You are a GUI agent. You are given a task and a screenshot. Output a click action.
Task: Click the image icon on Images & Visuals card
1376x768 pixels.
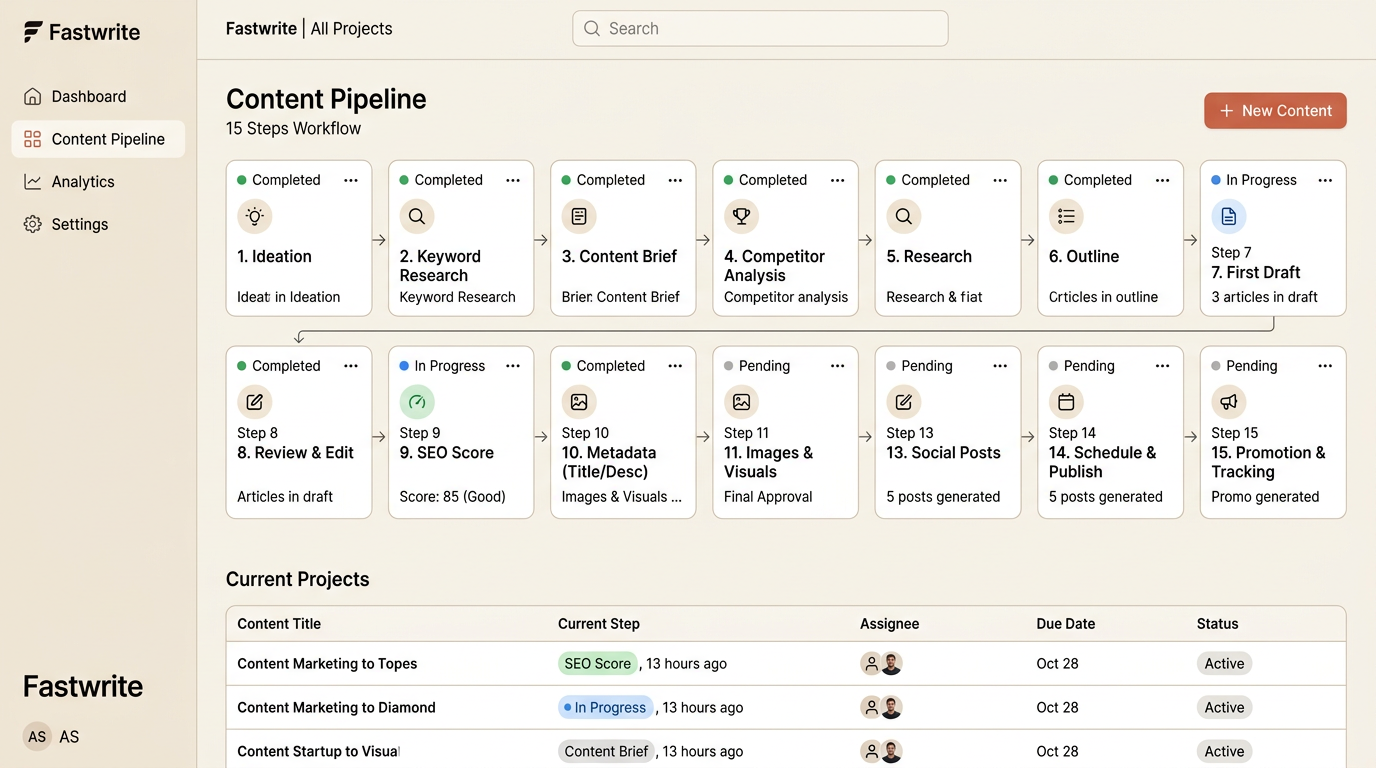741,402
